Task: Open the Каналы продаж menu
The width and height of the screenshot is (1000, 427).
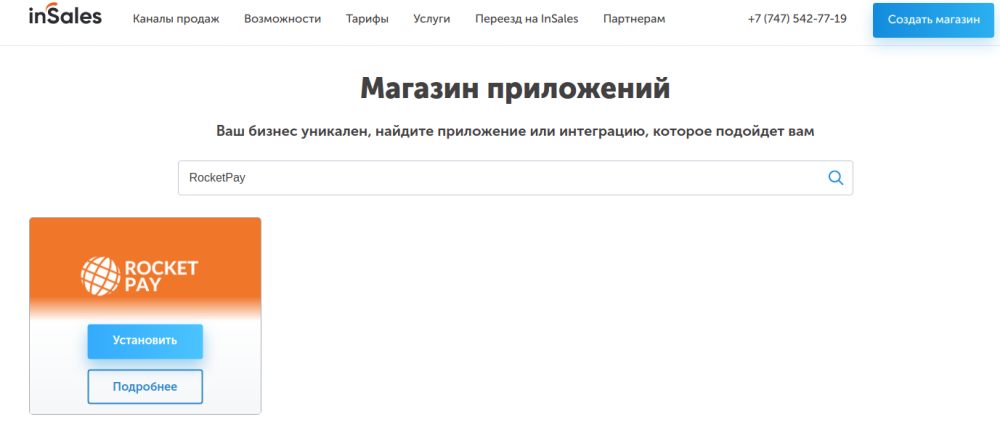Action: coord(176,18)
